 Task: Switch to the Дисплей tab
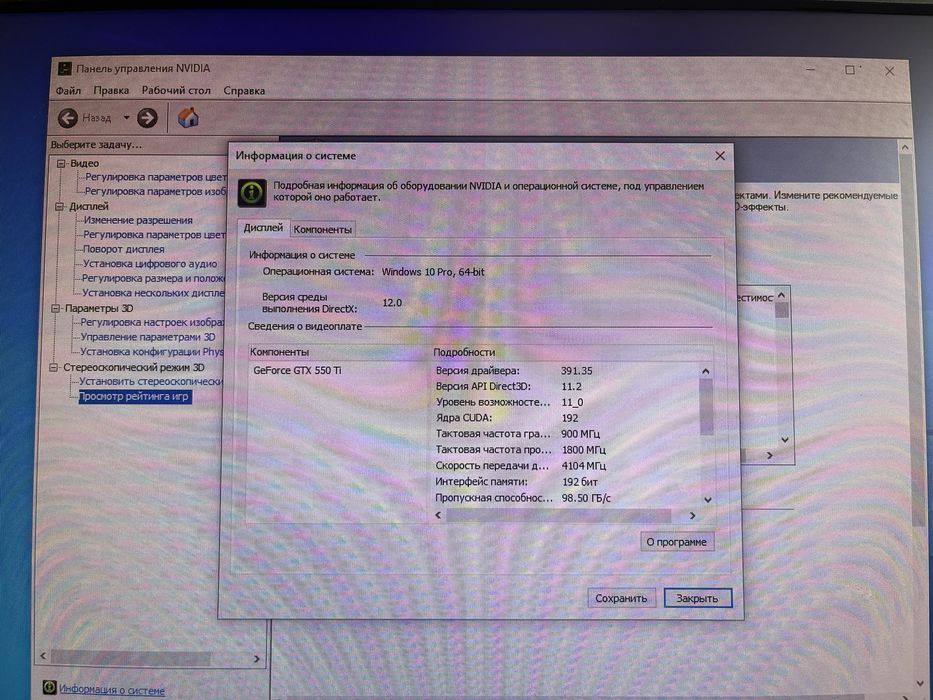(263, 228)
